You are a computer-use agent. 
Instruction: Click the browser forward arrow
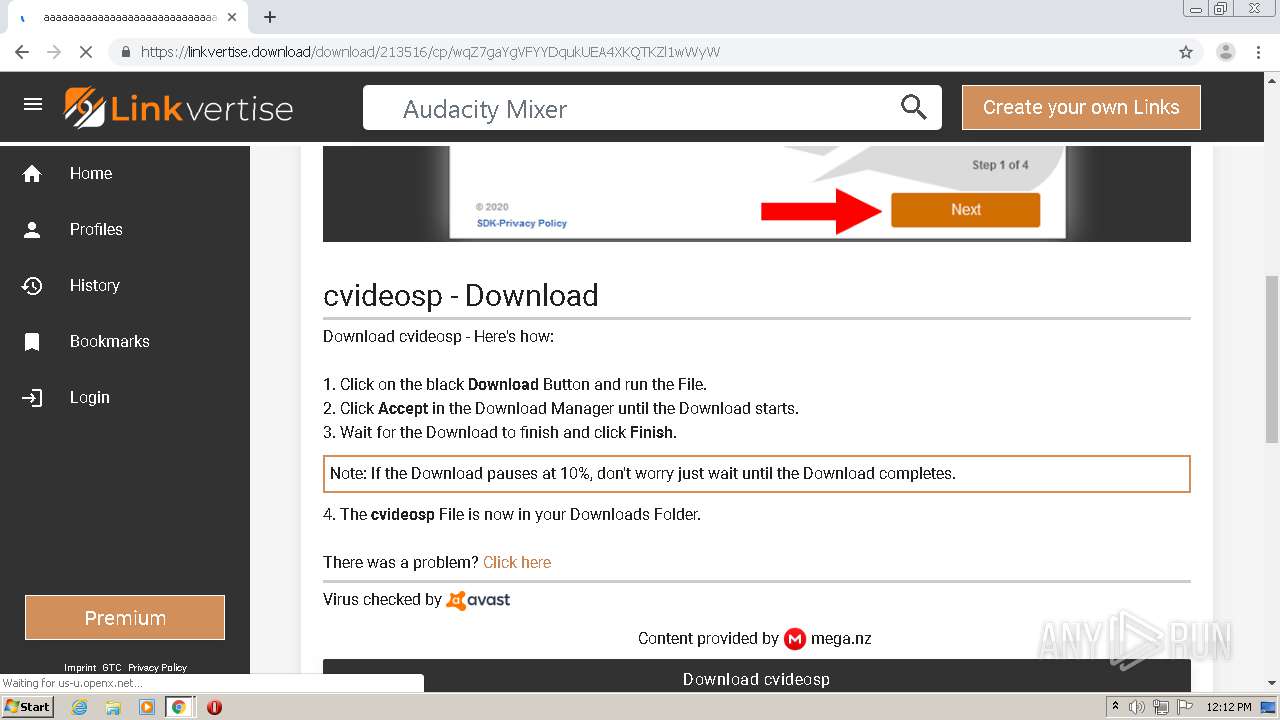click(54, 52)
